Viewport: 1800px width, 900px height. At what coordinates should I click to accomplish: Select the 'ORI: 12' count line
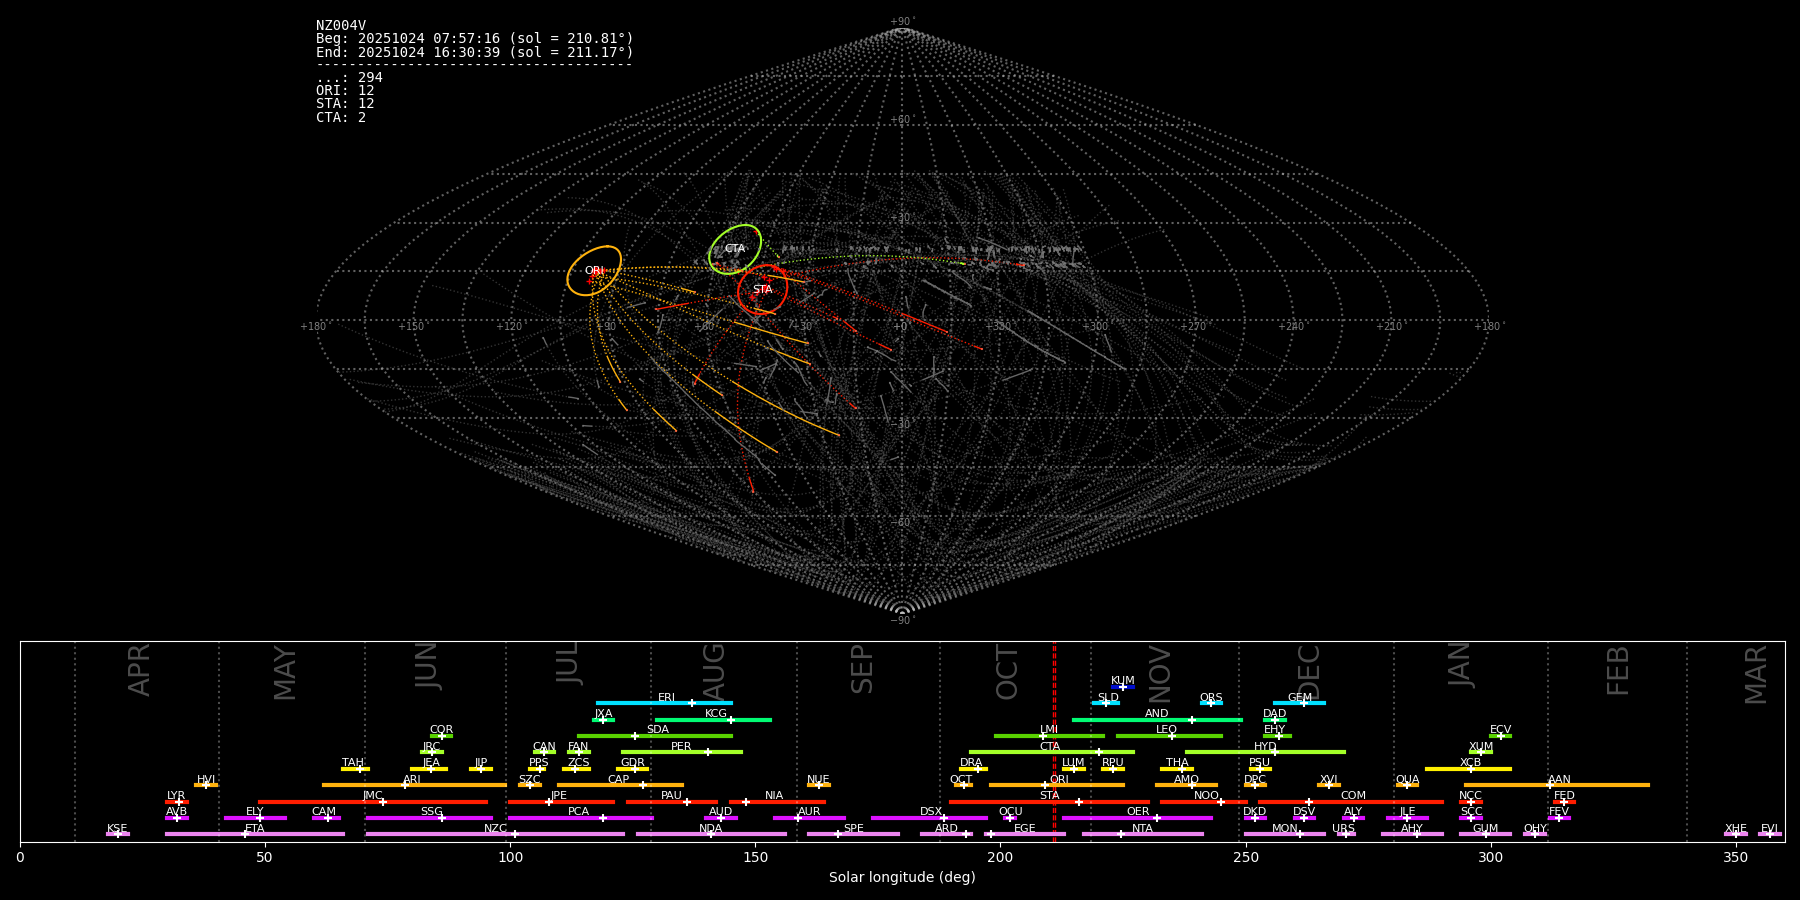tap(345, 90)
